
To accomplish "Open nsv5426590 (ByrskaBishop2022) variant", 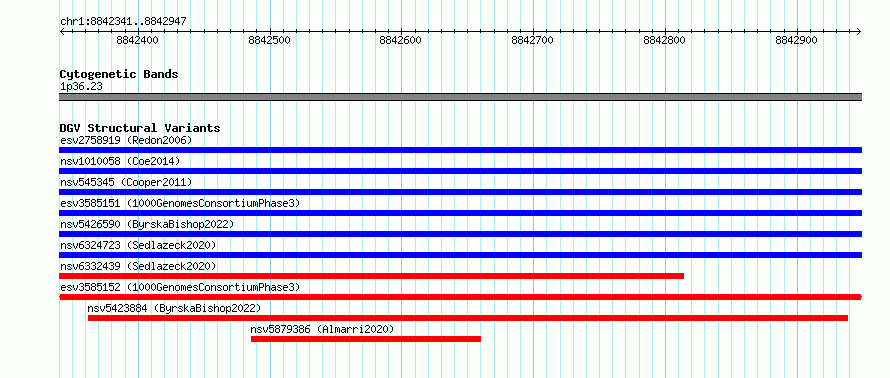I will pyautogui.click(x=147, y=224).
